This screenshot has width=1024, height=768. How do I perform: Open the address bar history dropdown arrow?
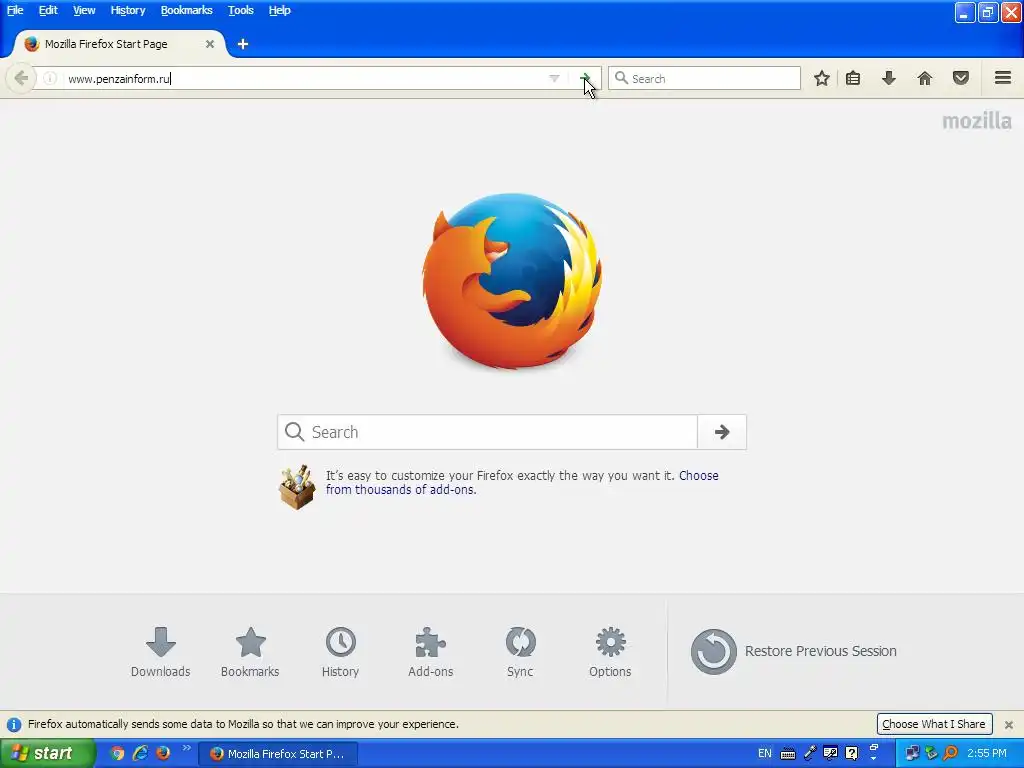[x=554, y=78]
